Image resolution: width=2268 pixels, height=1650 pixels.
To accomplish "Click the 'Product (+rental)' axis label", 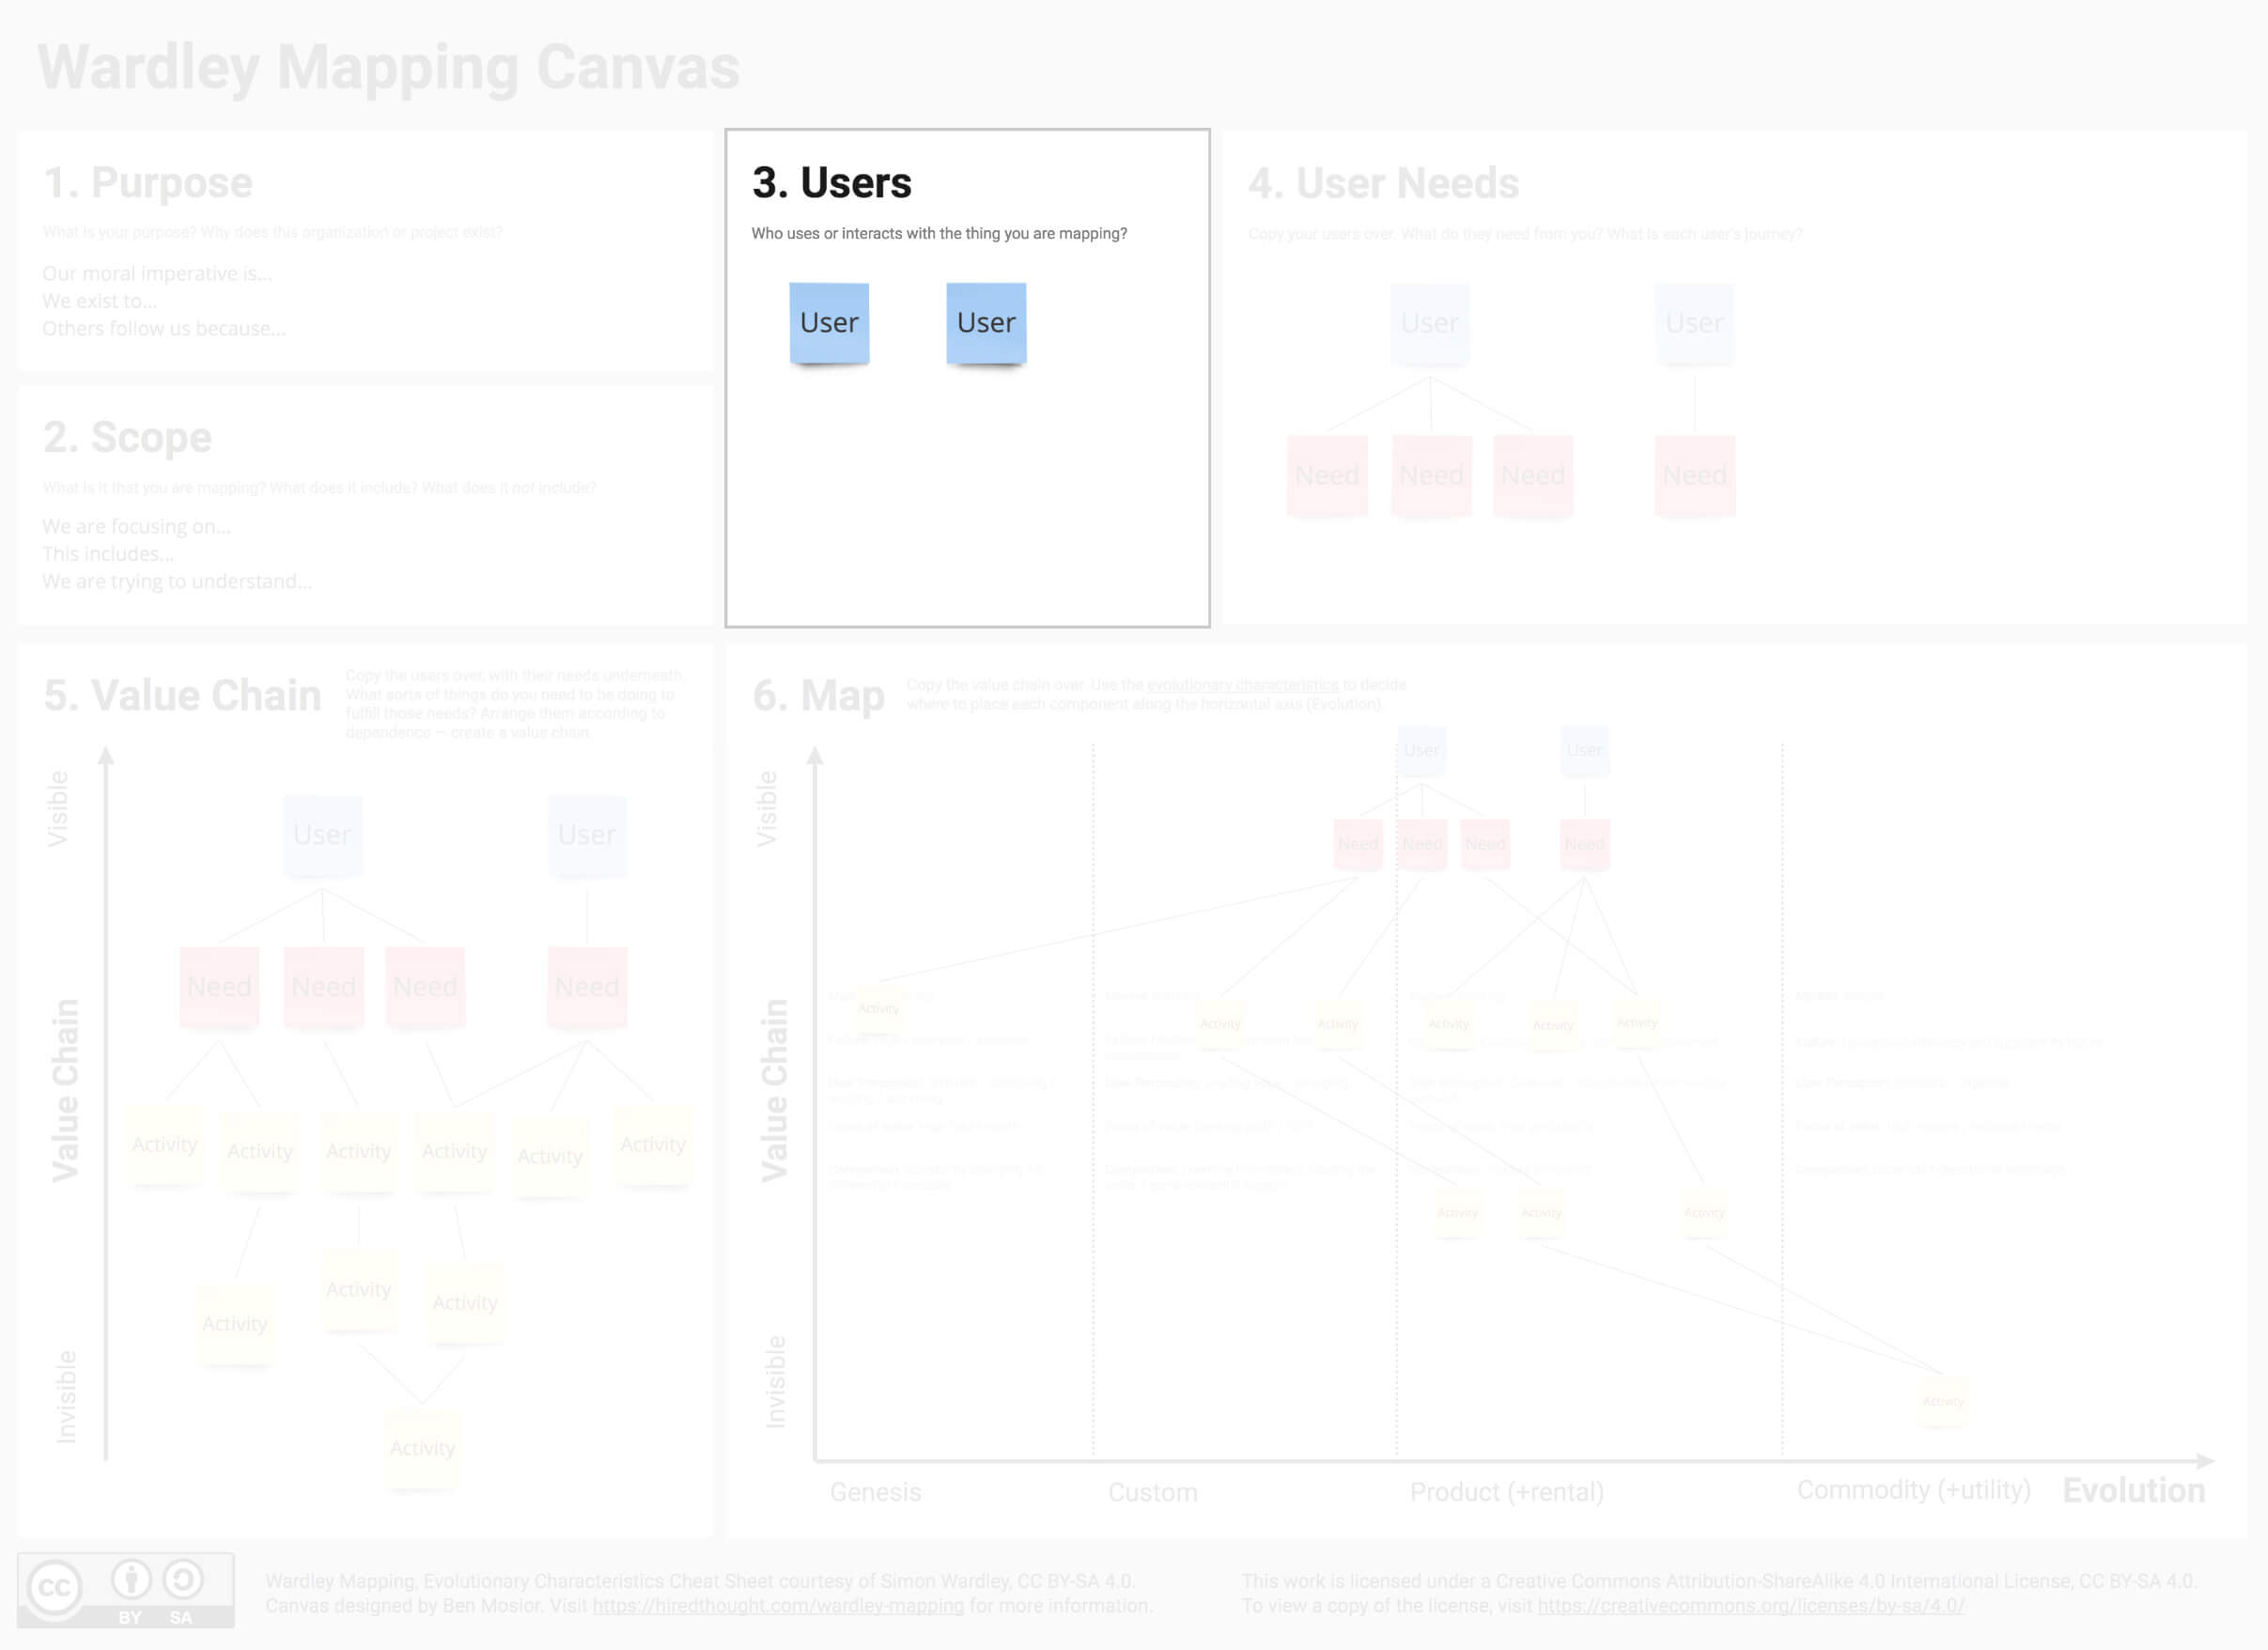I will pos(1506,1492).
